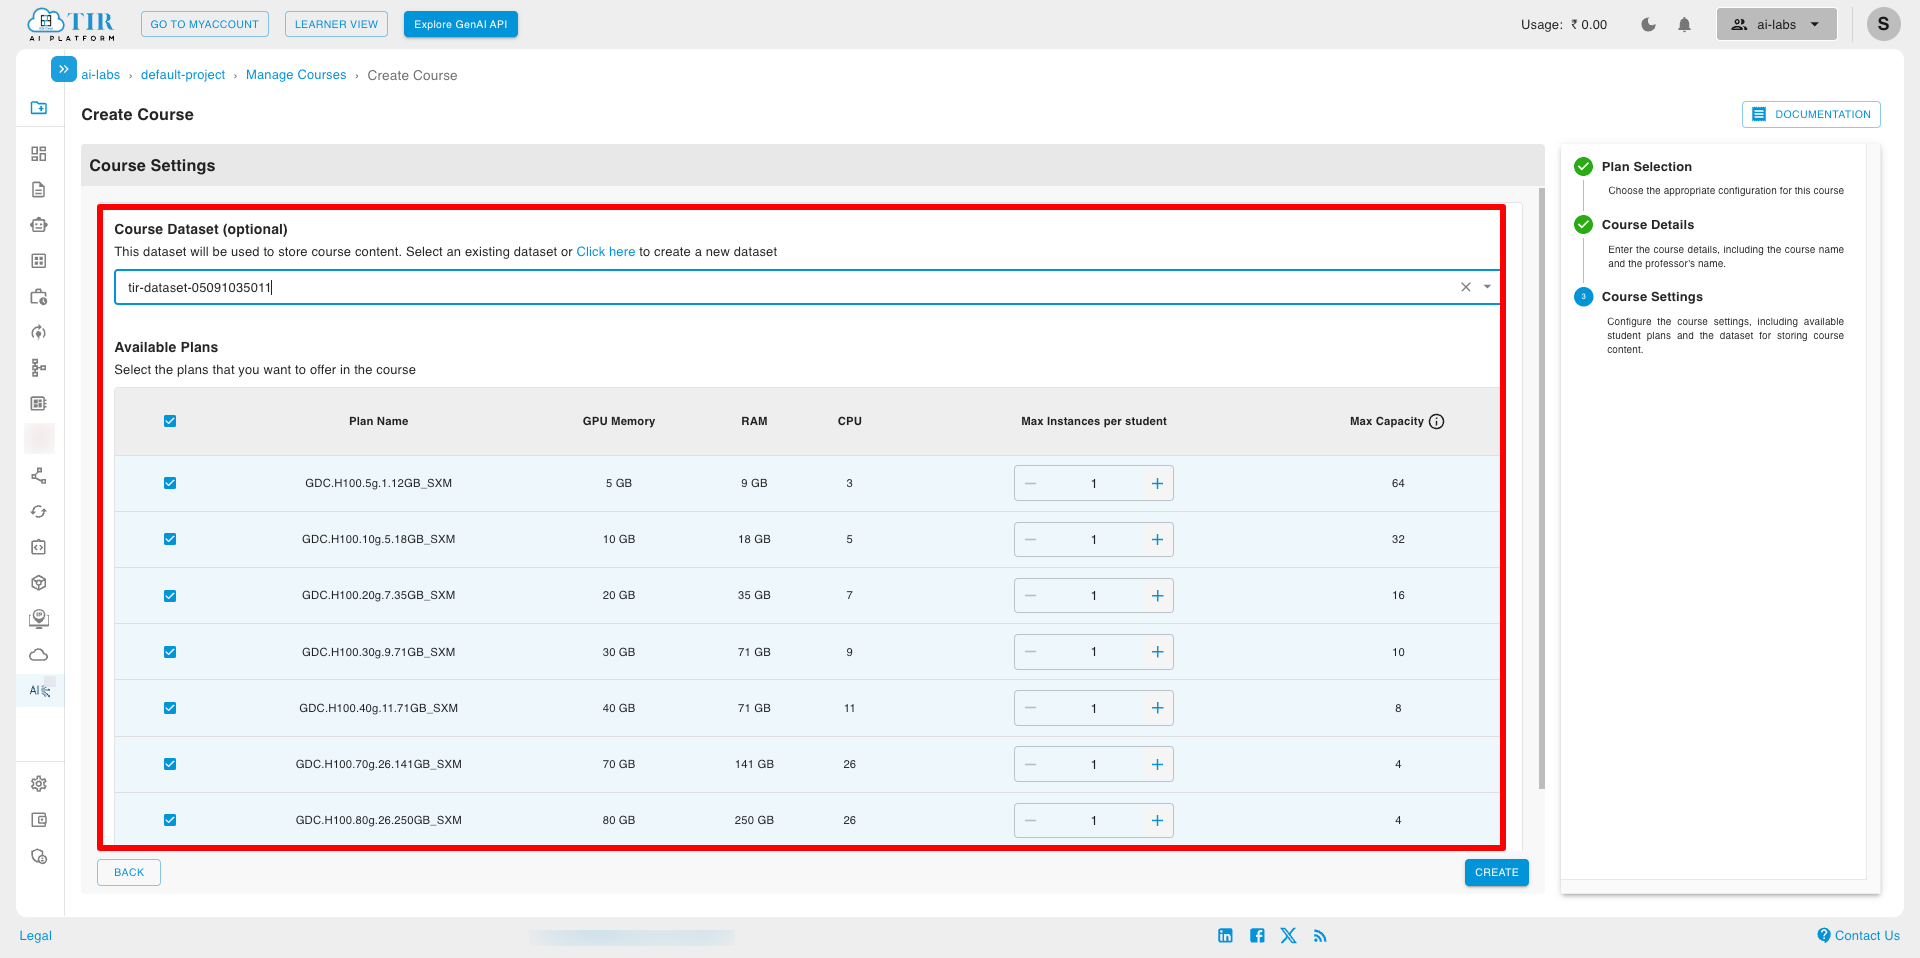Decrease max instances for GDC.H100.80g.26.250GB_SXM

pyautogui.click(x=1030, y=820)
